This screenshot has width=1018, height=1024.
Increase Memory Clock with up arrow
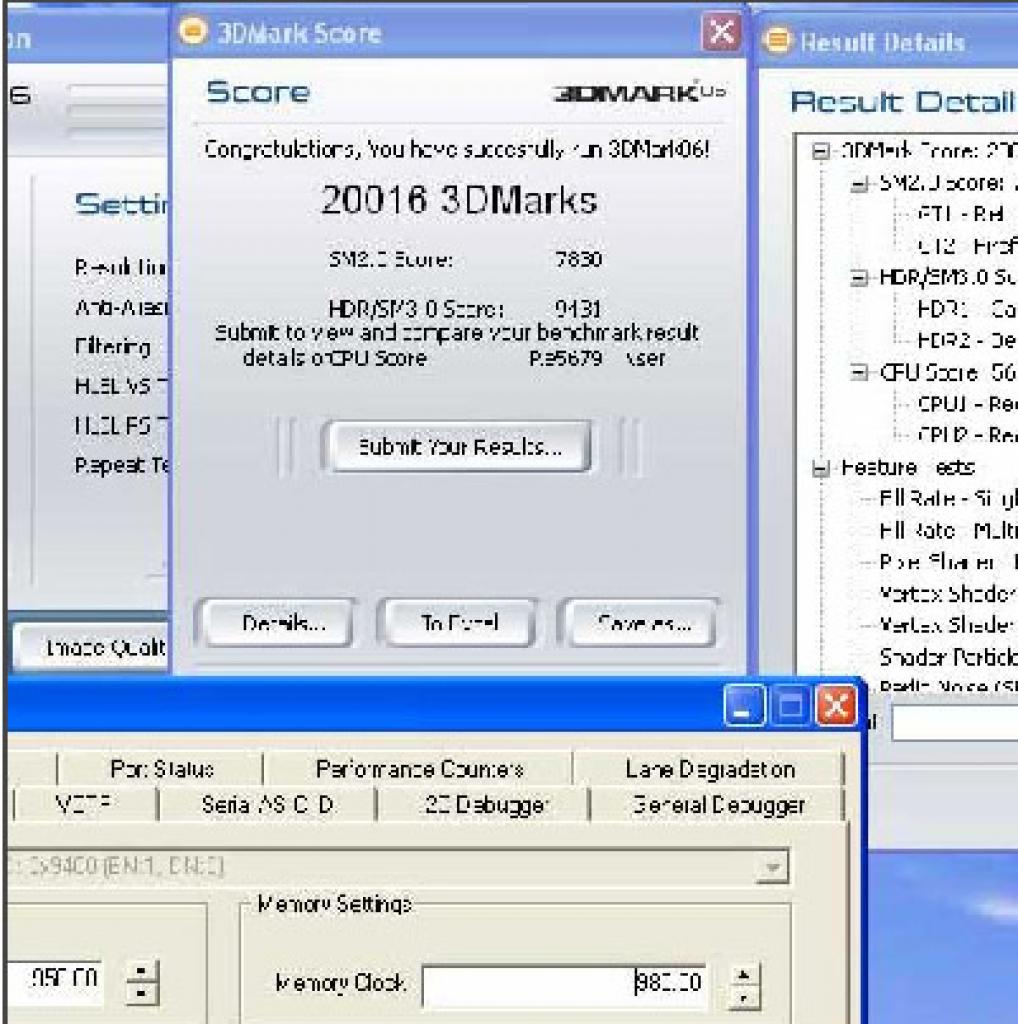point(742,975)
